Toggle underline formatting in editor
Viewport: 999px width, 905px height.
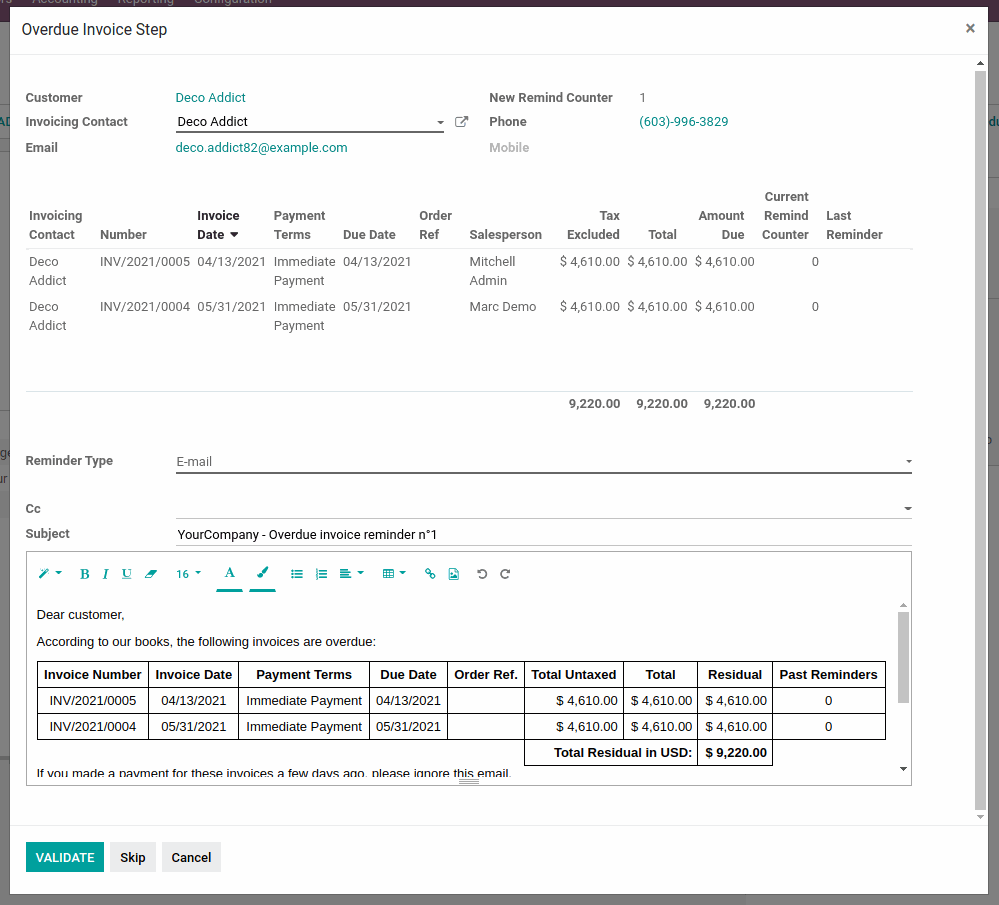pyautogui.click(x=127, y=574)
